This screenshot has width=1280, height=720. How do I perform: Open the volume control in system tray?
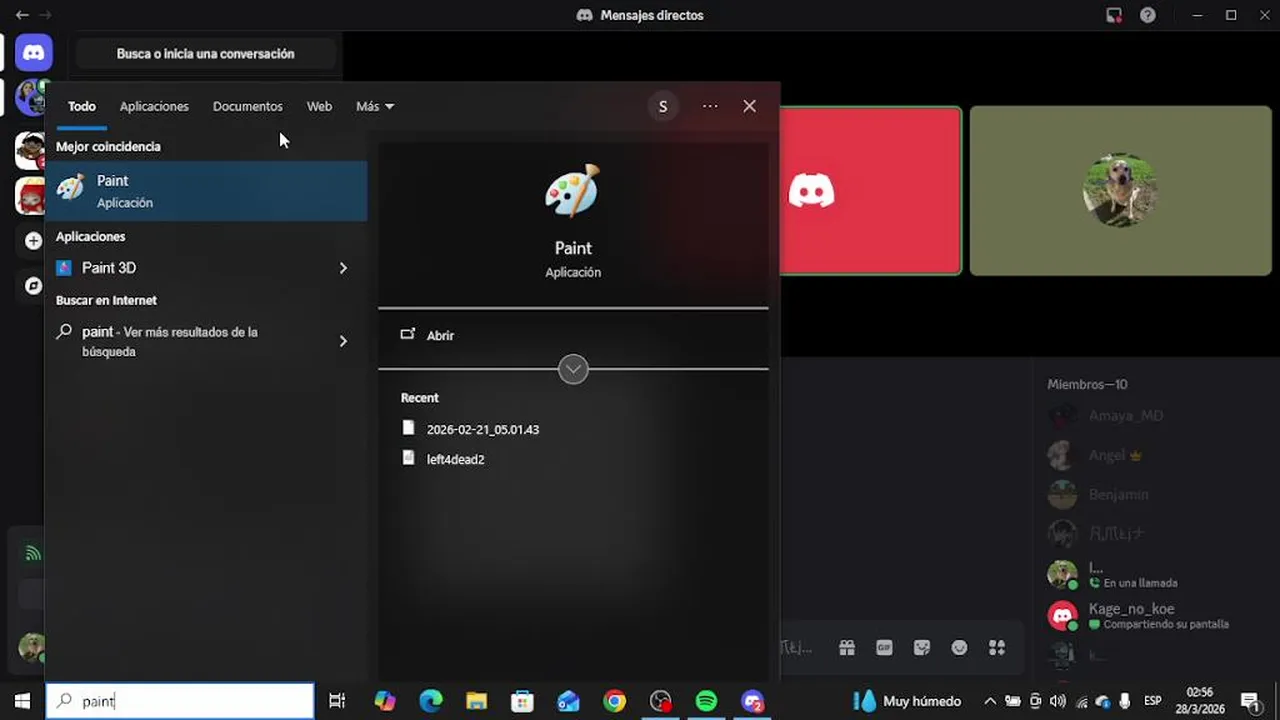1058,701
